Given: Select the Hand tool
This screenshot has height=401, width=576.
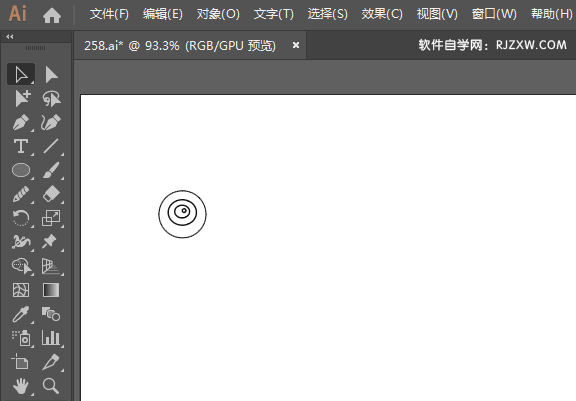Looking at the screenshot, I should pyautogui.click(x=21, y=386).
